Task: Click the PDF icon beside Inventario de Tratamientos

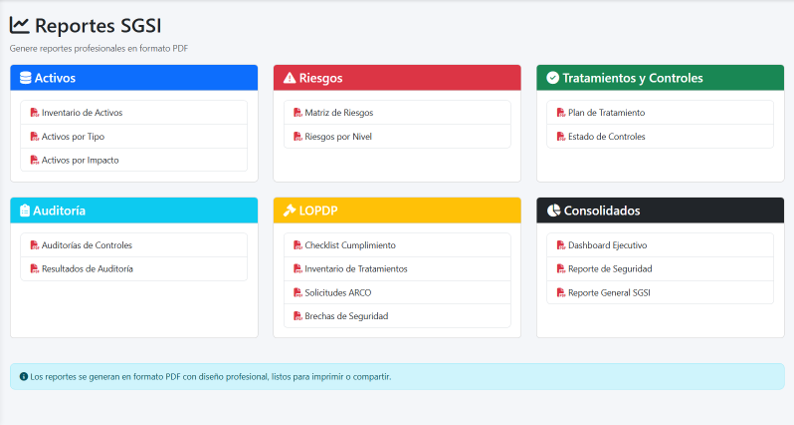Action: (298, 268)
